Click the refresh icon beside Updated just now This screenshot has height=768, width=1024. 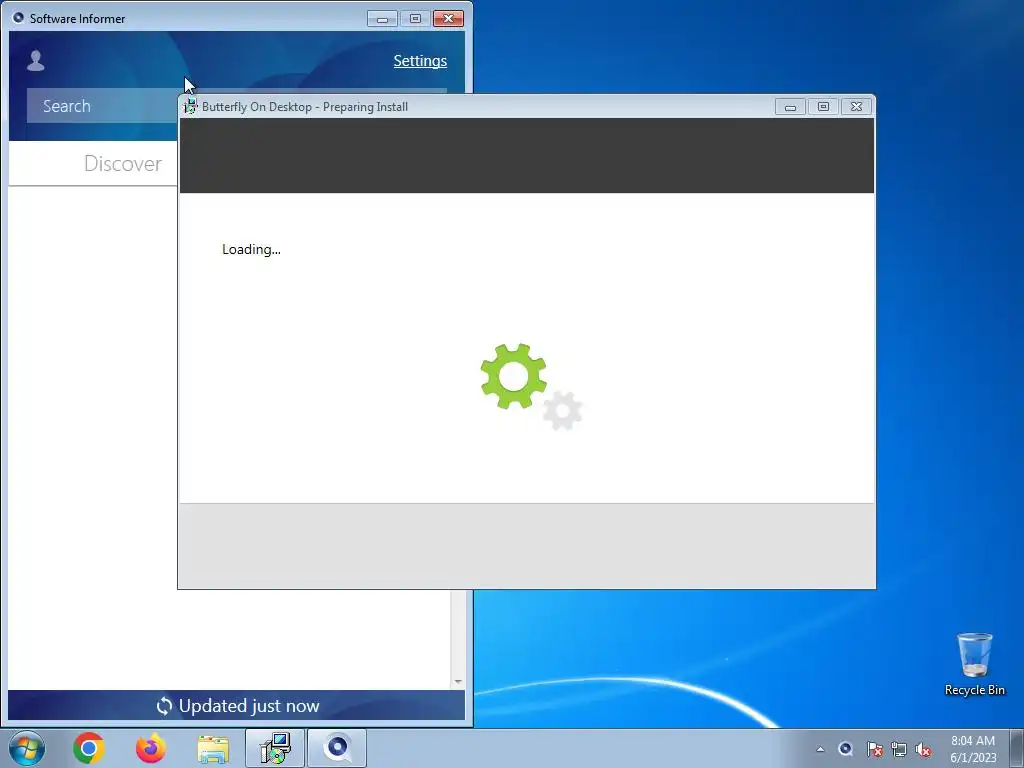(x=164, y=706)
